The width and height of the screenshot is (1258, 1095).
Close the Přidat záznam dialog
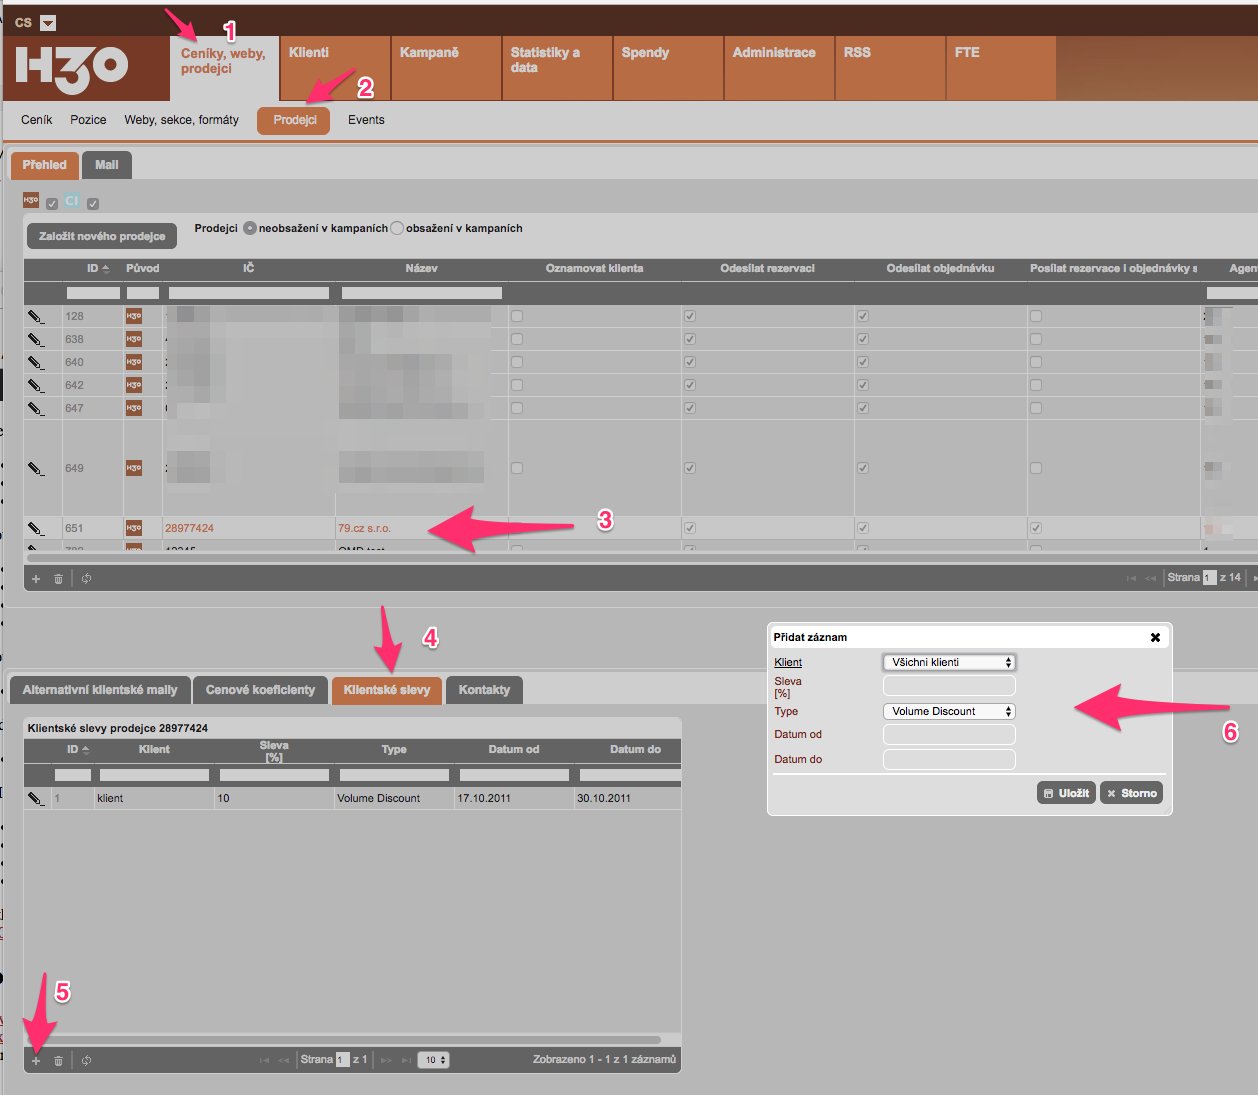point(1155,637)
